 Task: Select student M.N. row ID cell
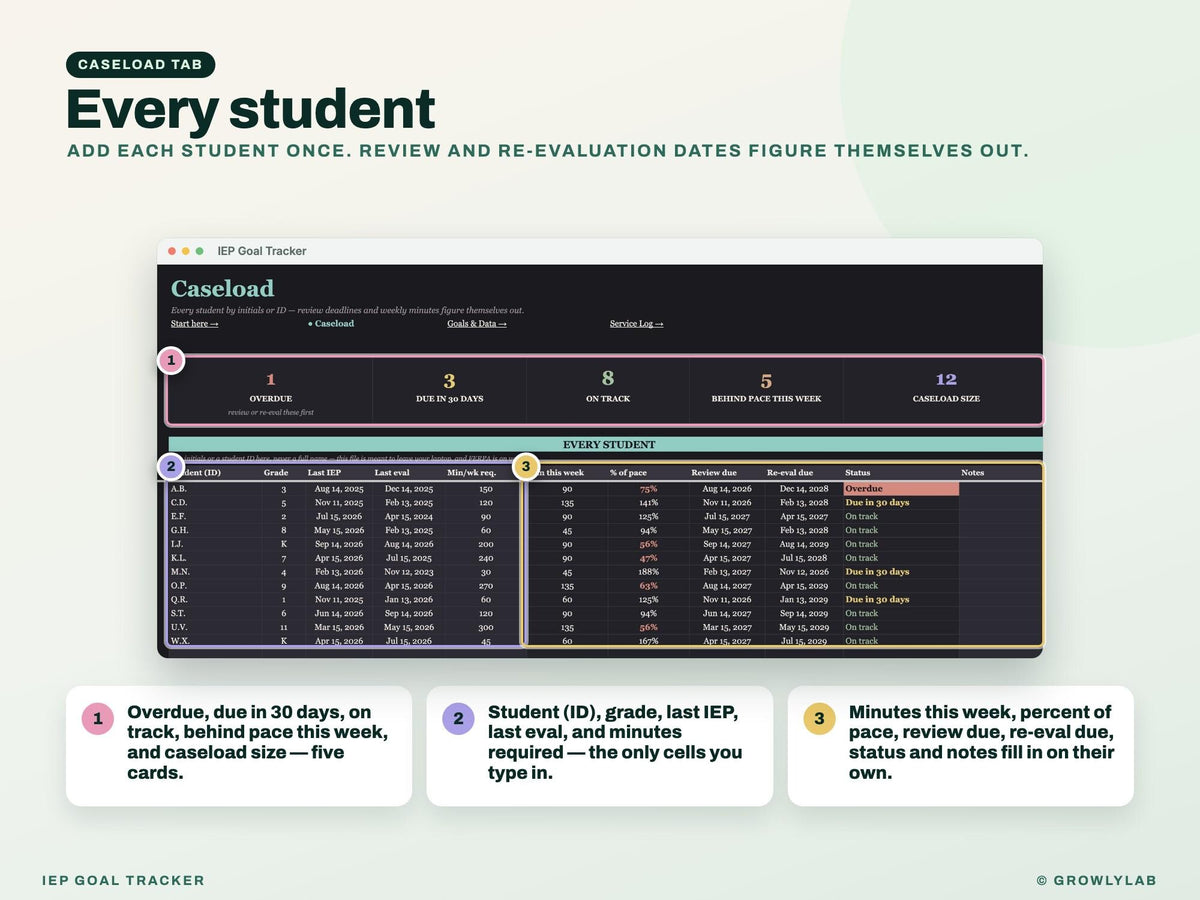point(179,572)
